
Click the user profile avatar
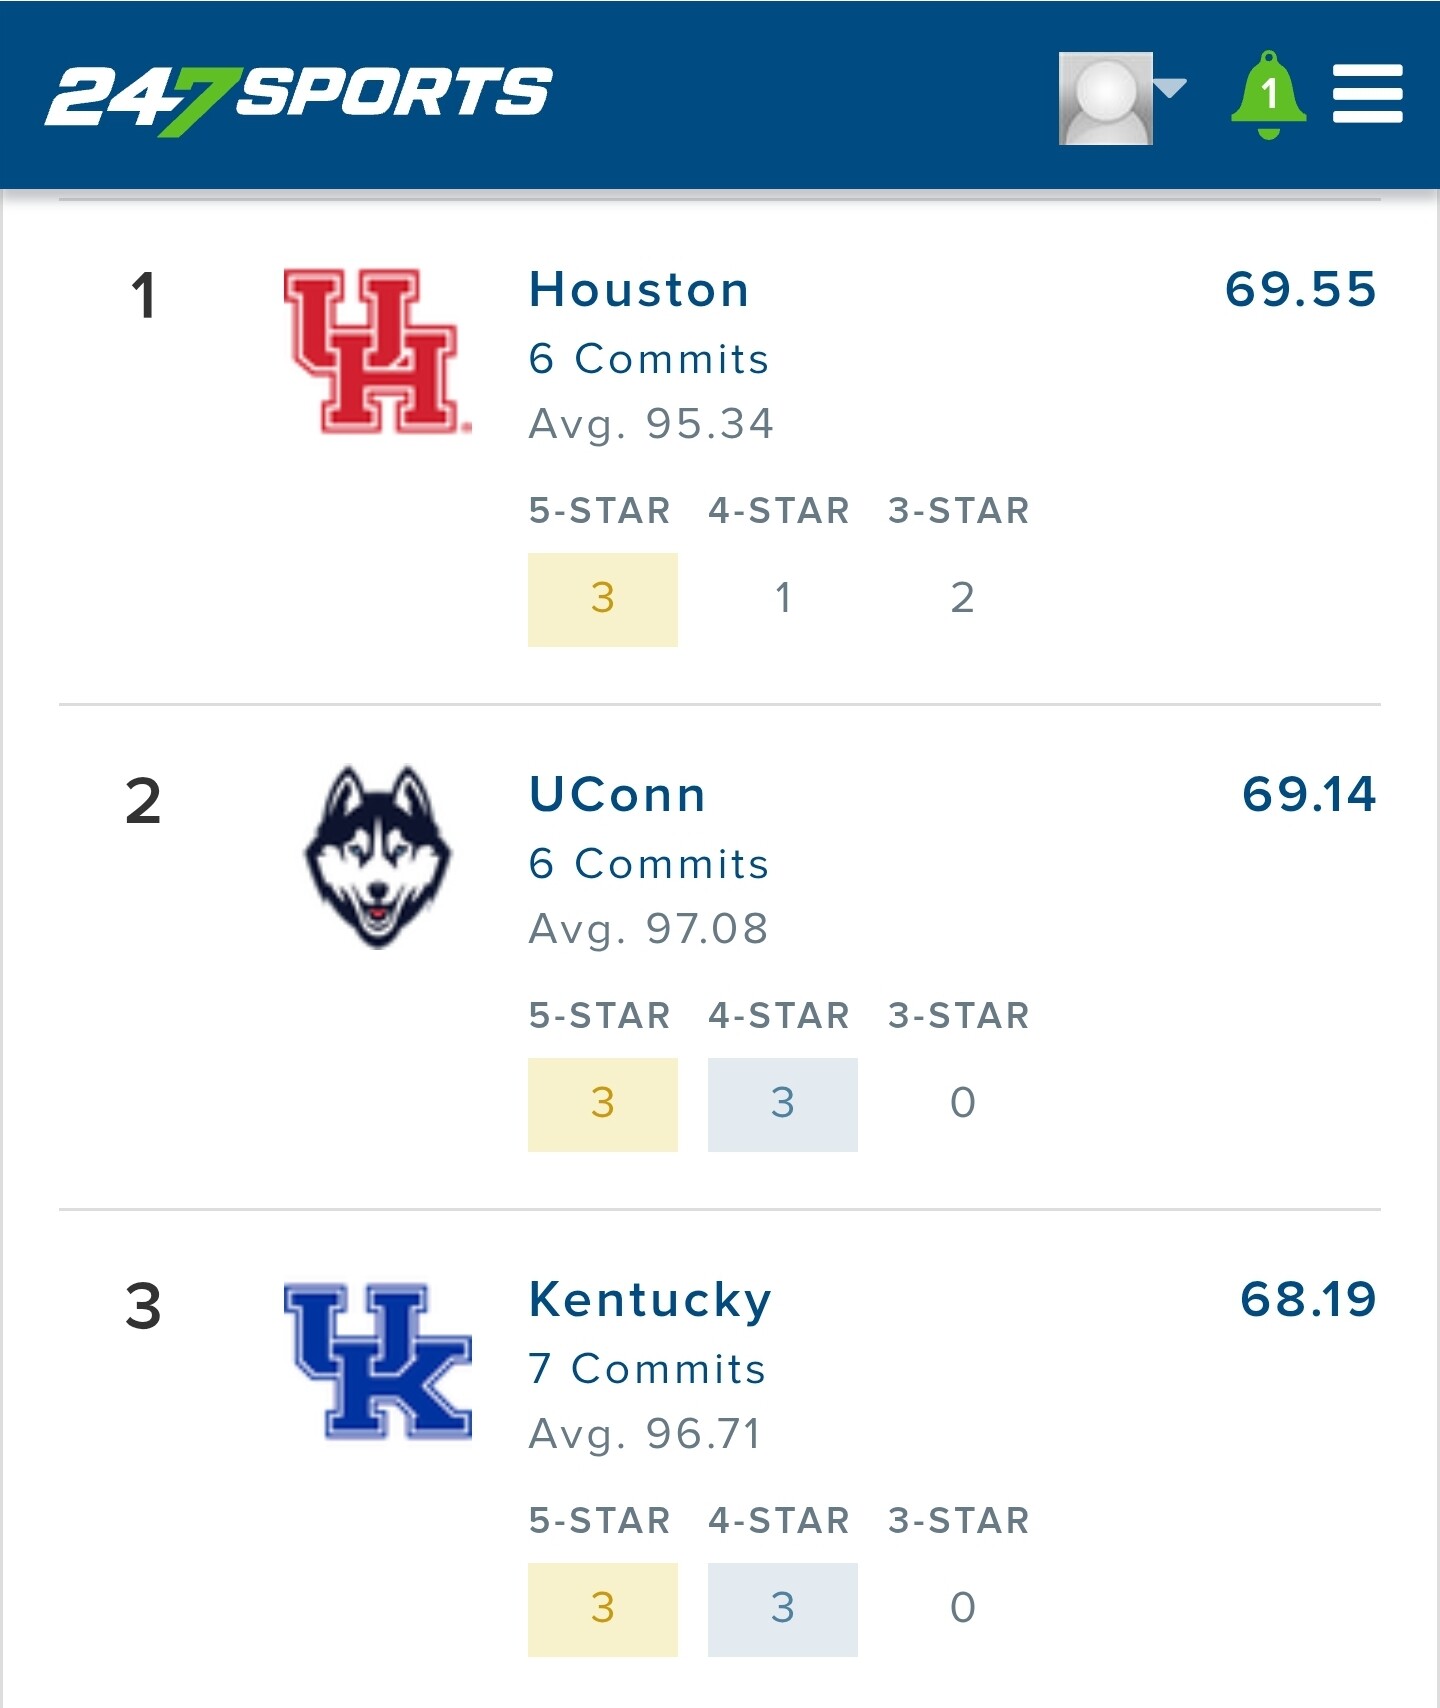1106,98
